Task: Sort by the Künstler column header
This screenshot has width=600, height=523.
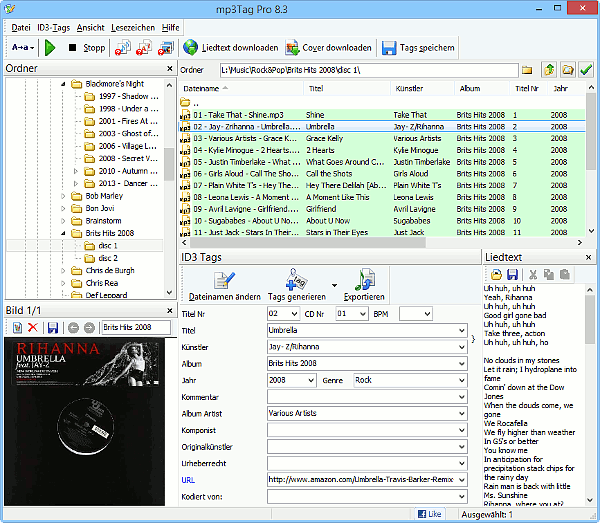Action: 422,88
